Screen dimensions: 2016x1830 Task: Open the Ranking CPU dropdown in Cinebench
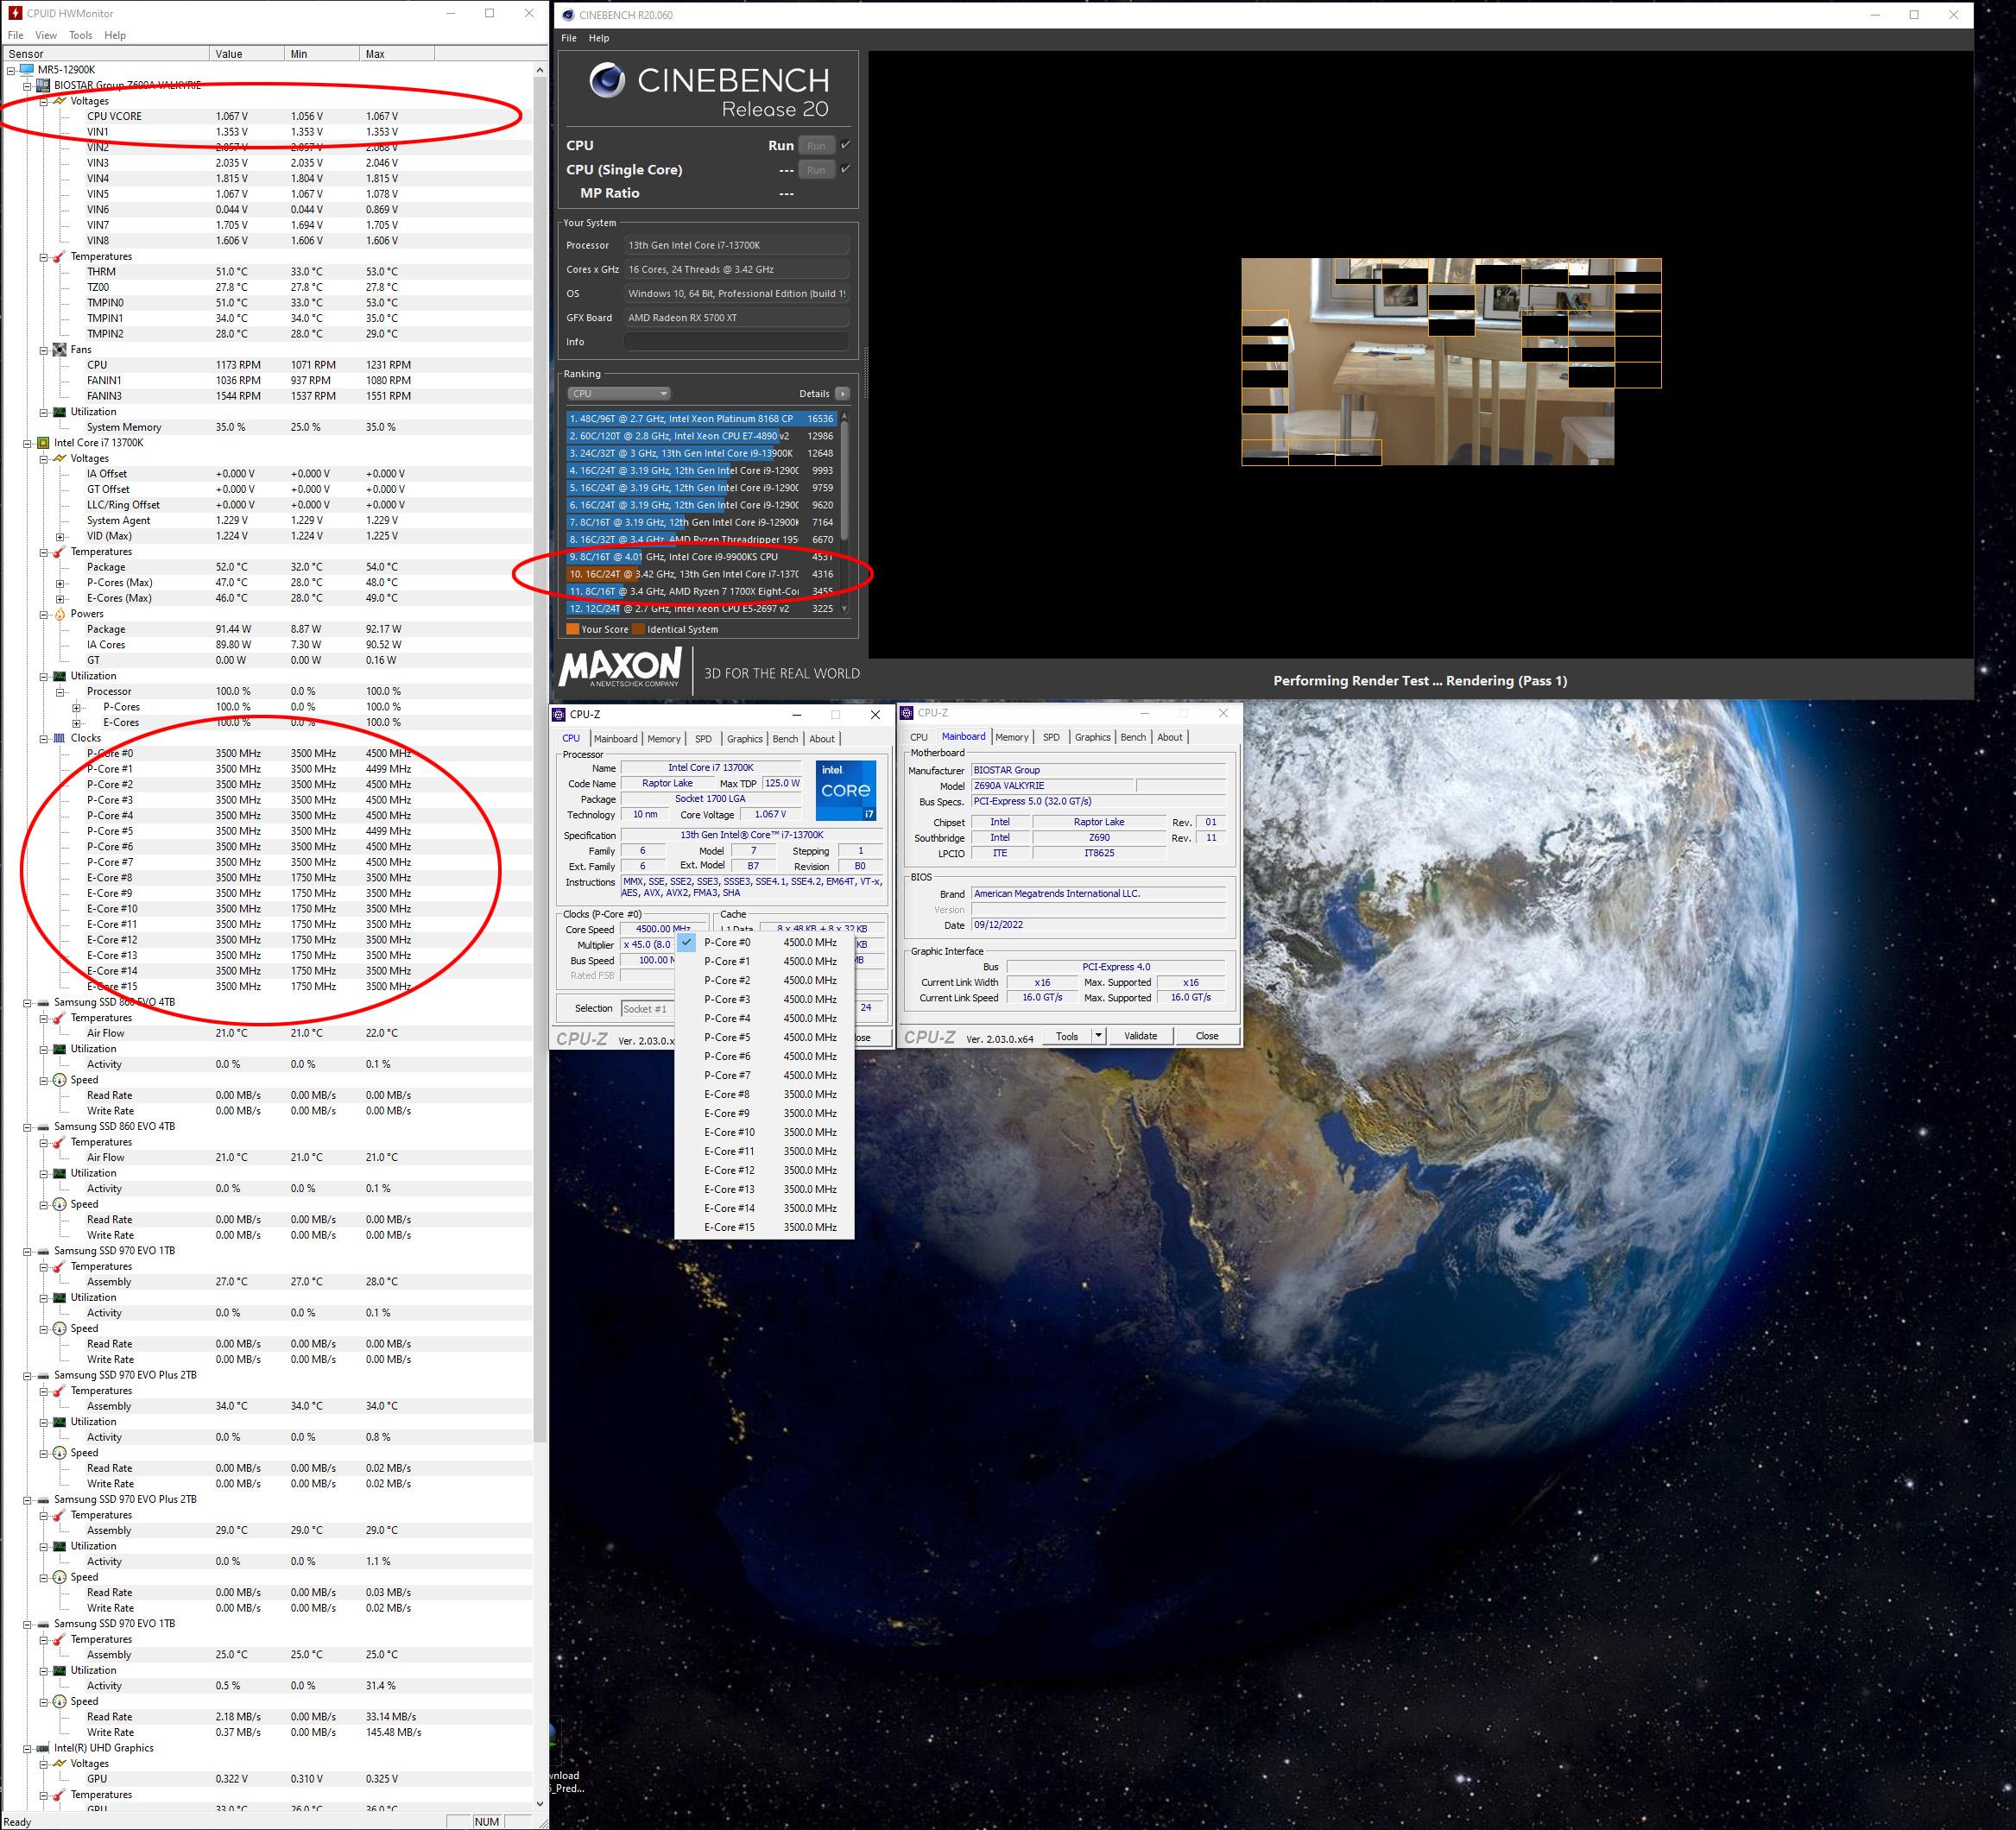[618, 393]
